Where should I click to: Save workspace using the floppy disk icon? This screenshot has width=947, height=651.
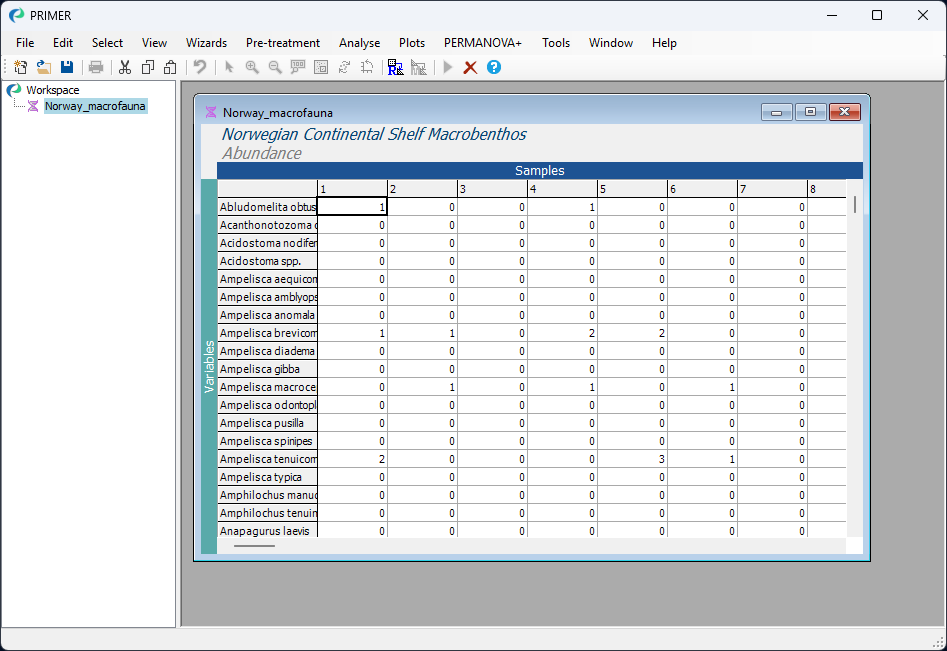click(x=67, y=67)
